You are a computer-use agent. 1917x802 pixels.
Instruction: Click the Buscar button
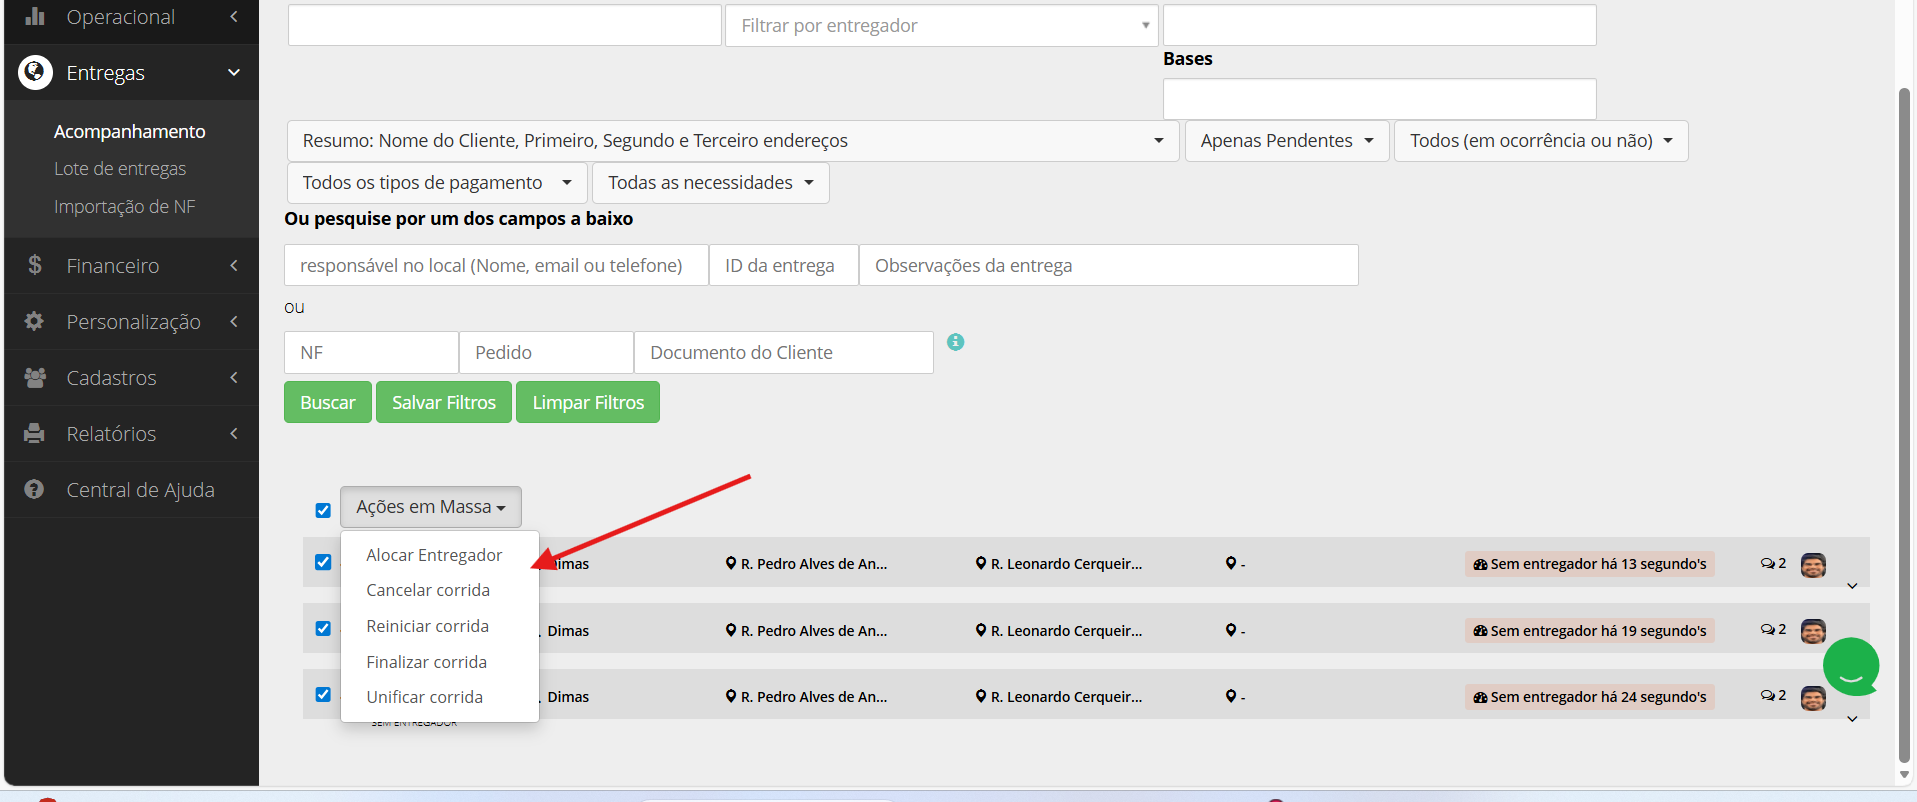coord(328,402)
